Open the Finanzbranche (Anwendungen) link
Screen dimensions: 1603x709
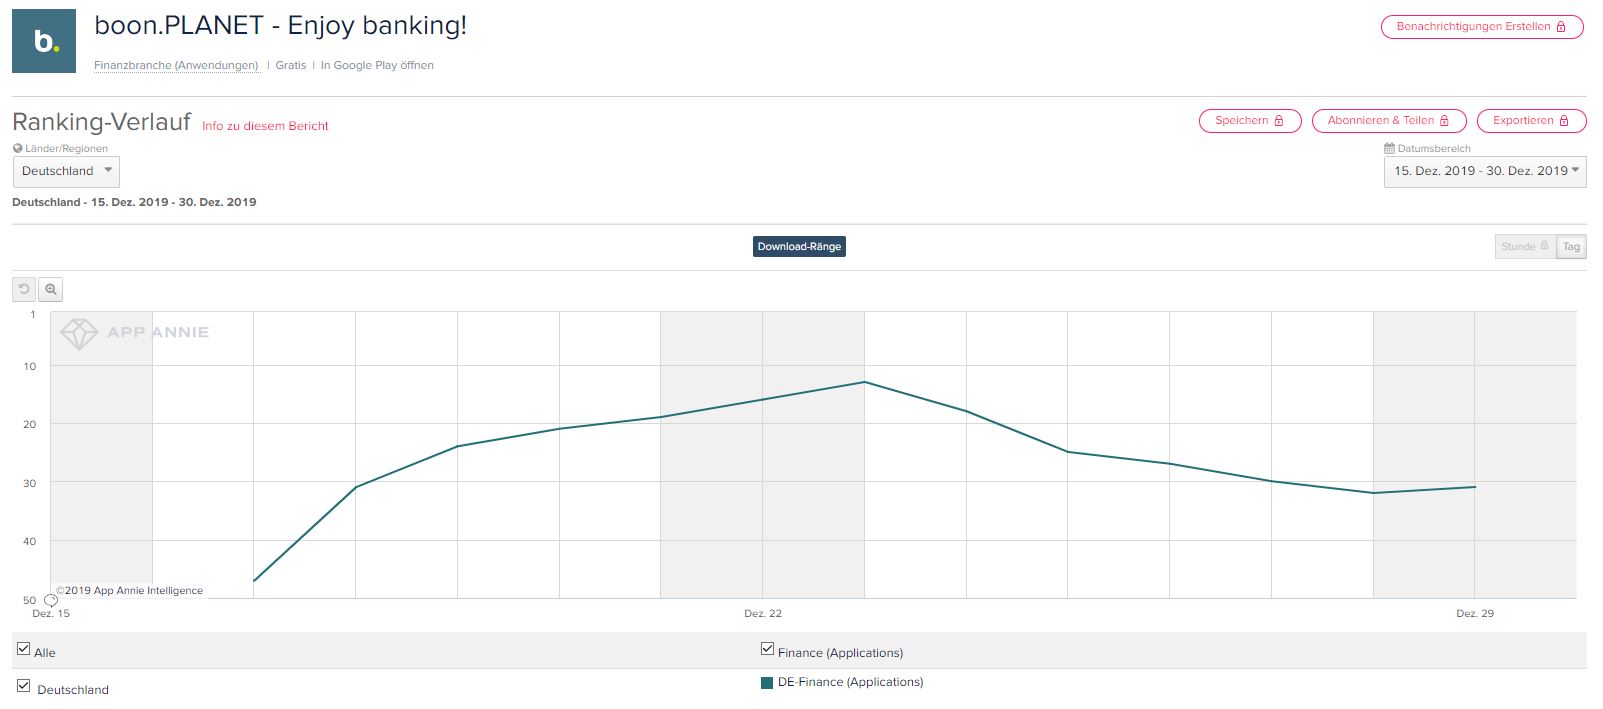(x=175, y=65)
